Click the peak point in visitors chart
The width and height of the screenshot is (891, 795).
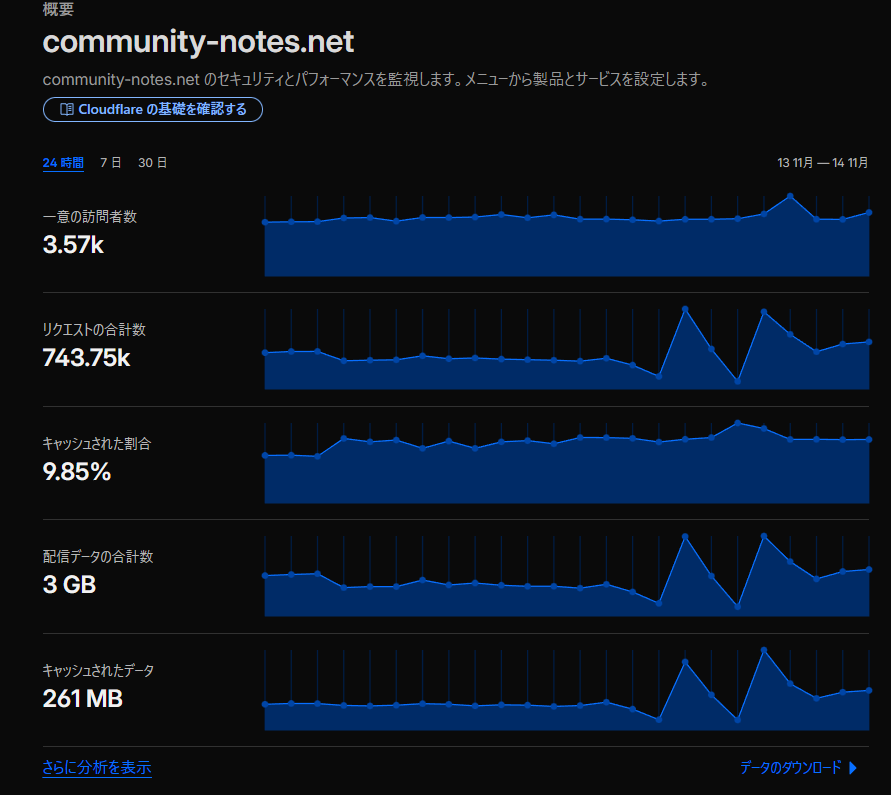[x=790, y=196]
